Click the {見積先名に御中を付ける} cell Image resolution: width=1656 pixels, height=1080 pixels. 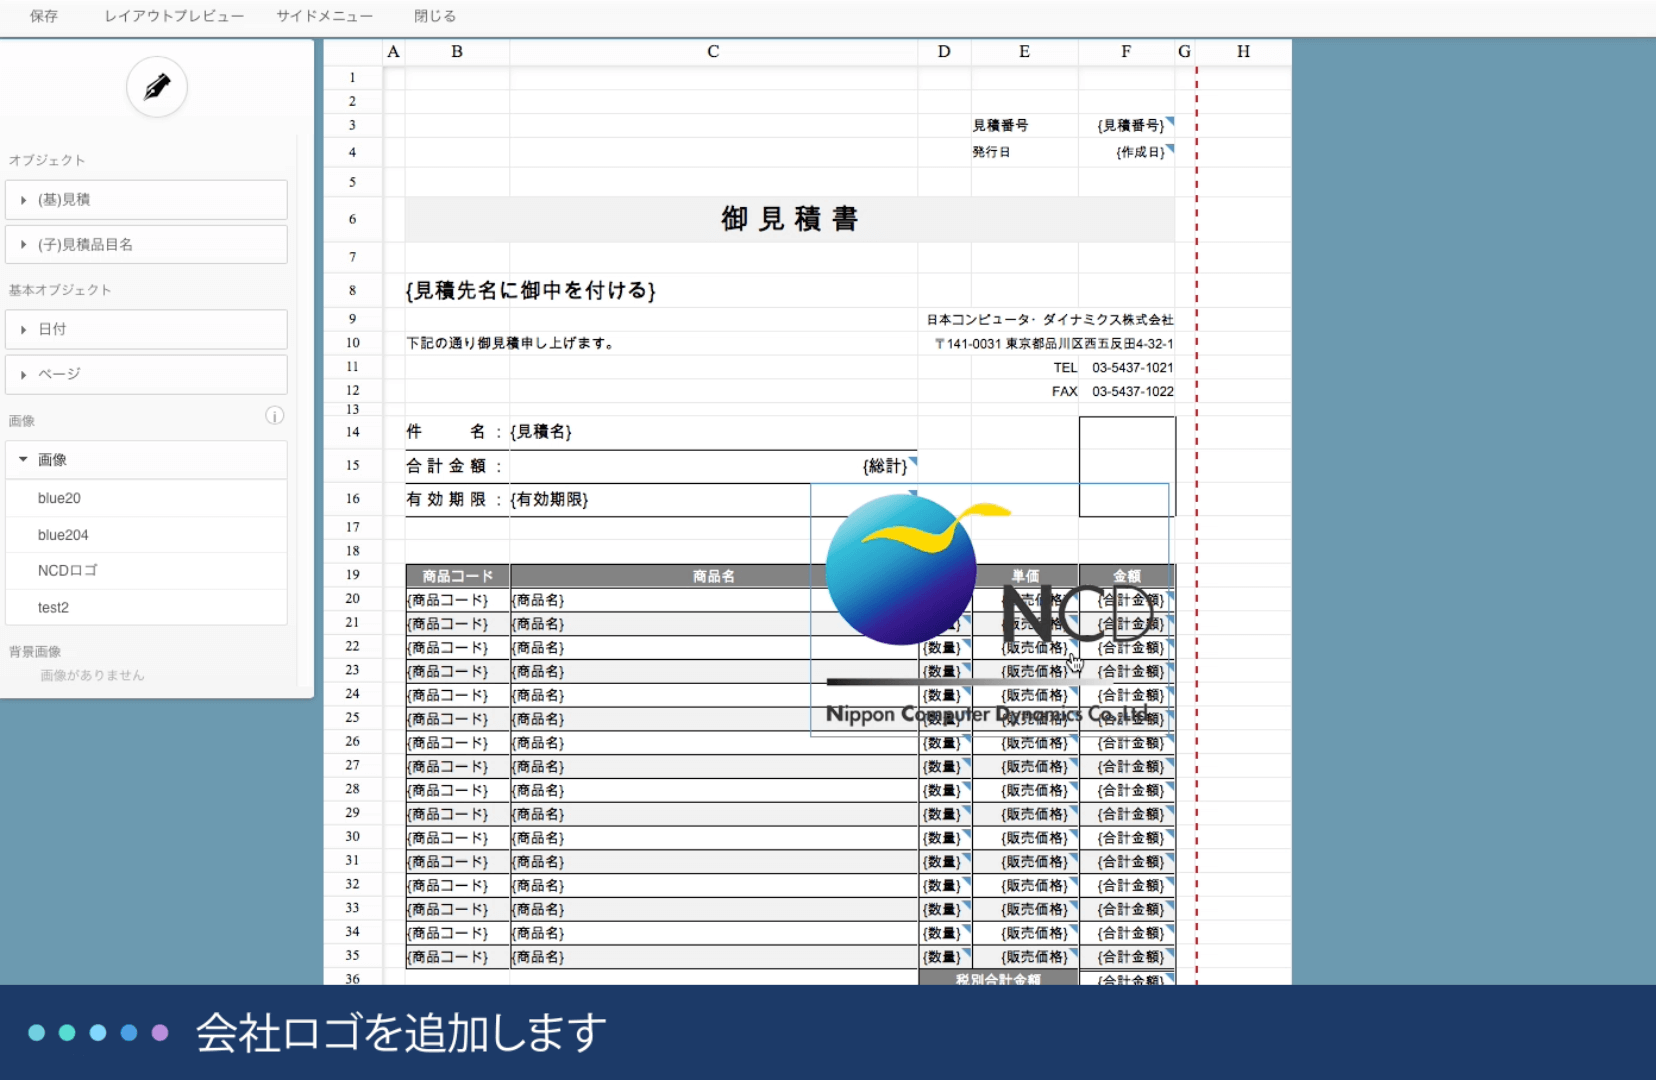(x=531, y=290)
